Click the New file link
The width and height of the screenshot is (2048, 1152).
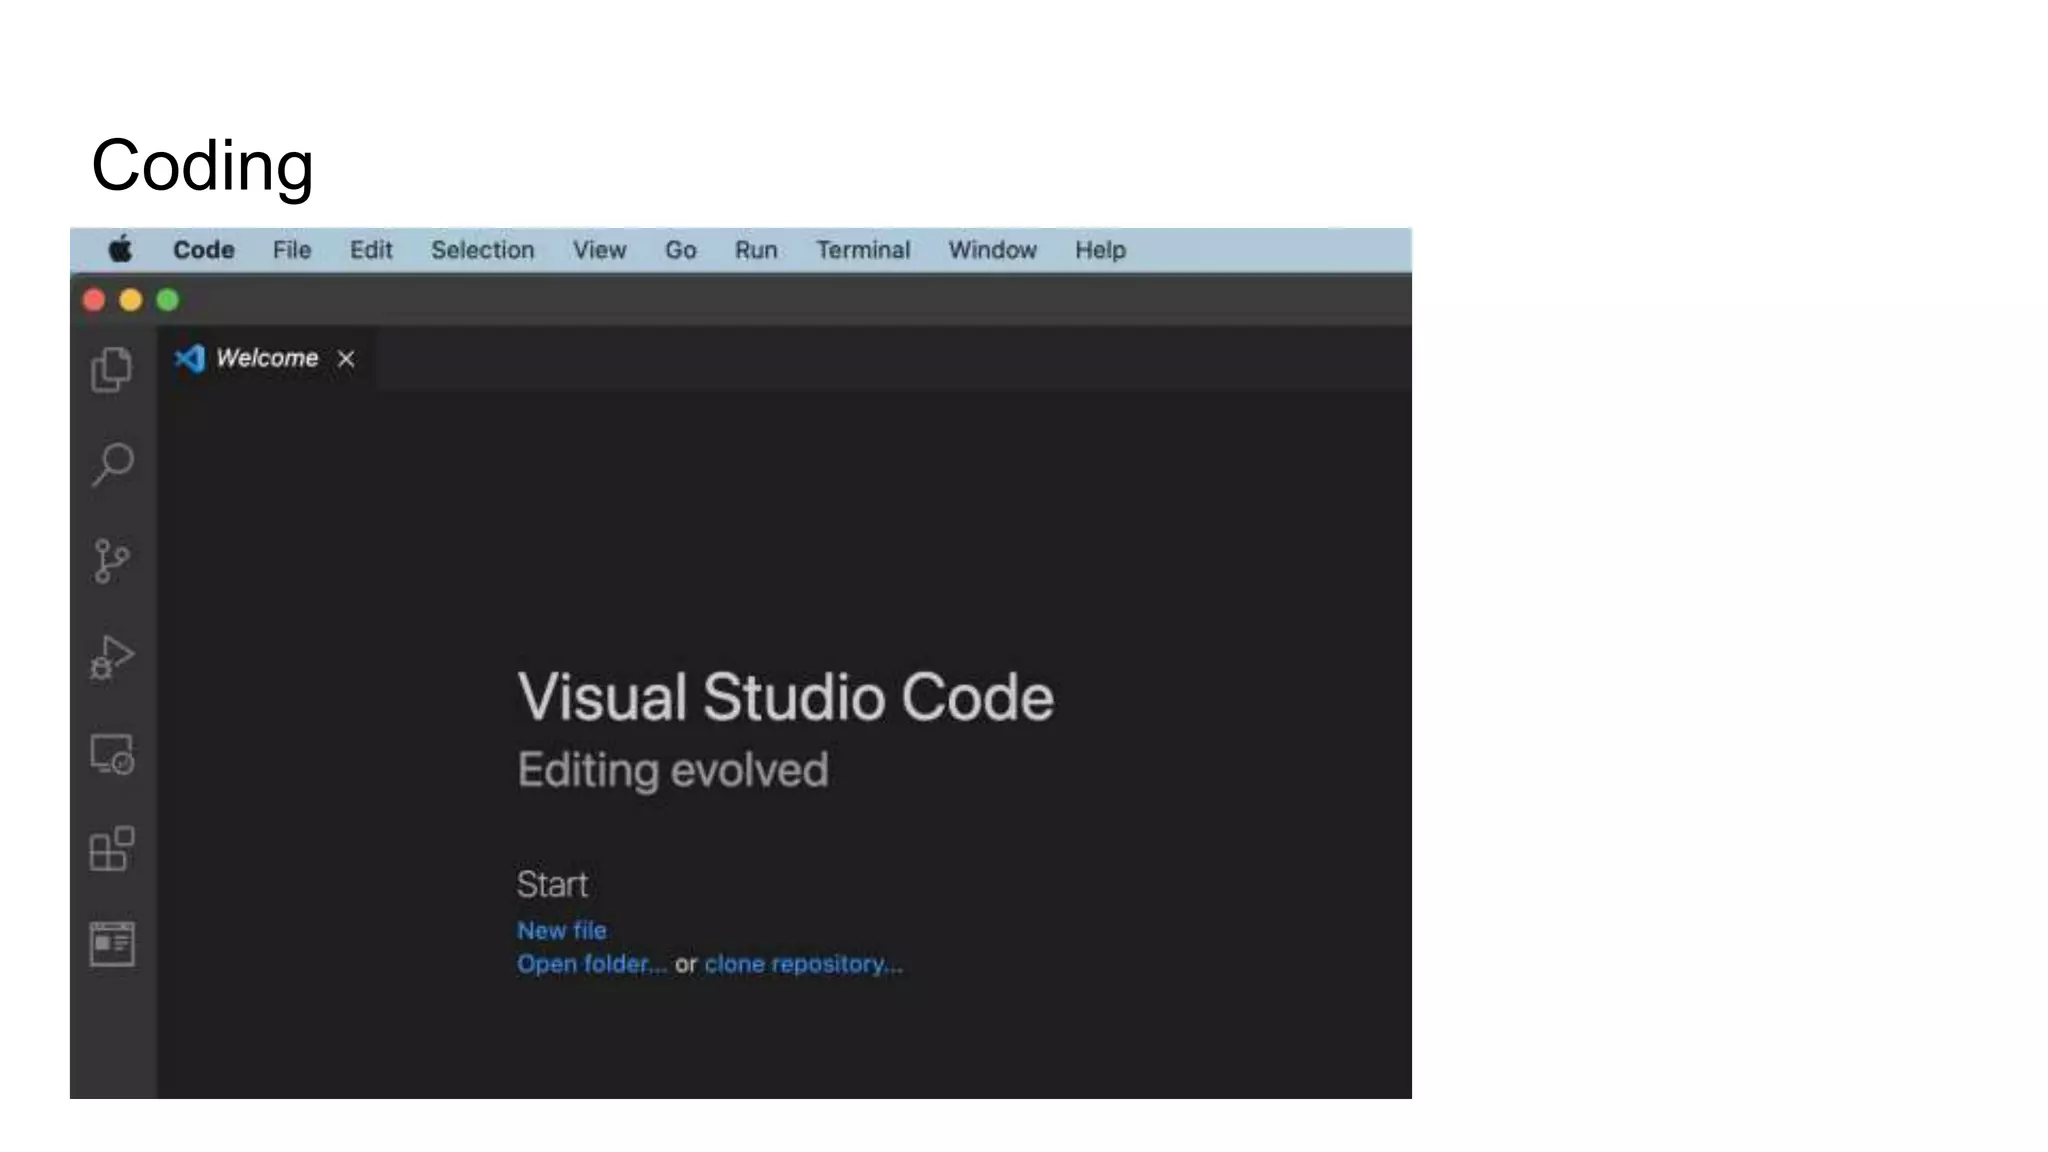[562, 931]
